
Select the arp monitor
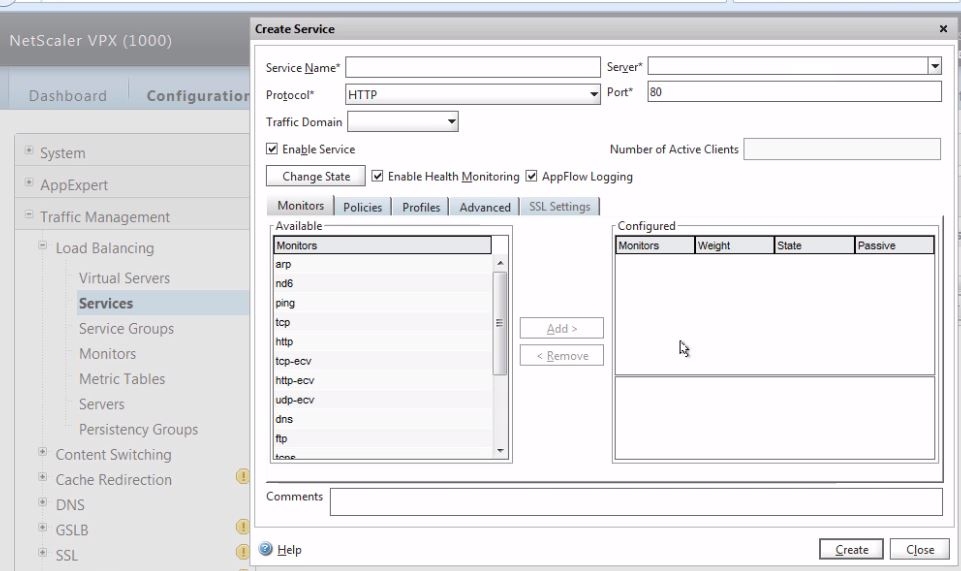pos(382,264)
